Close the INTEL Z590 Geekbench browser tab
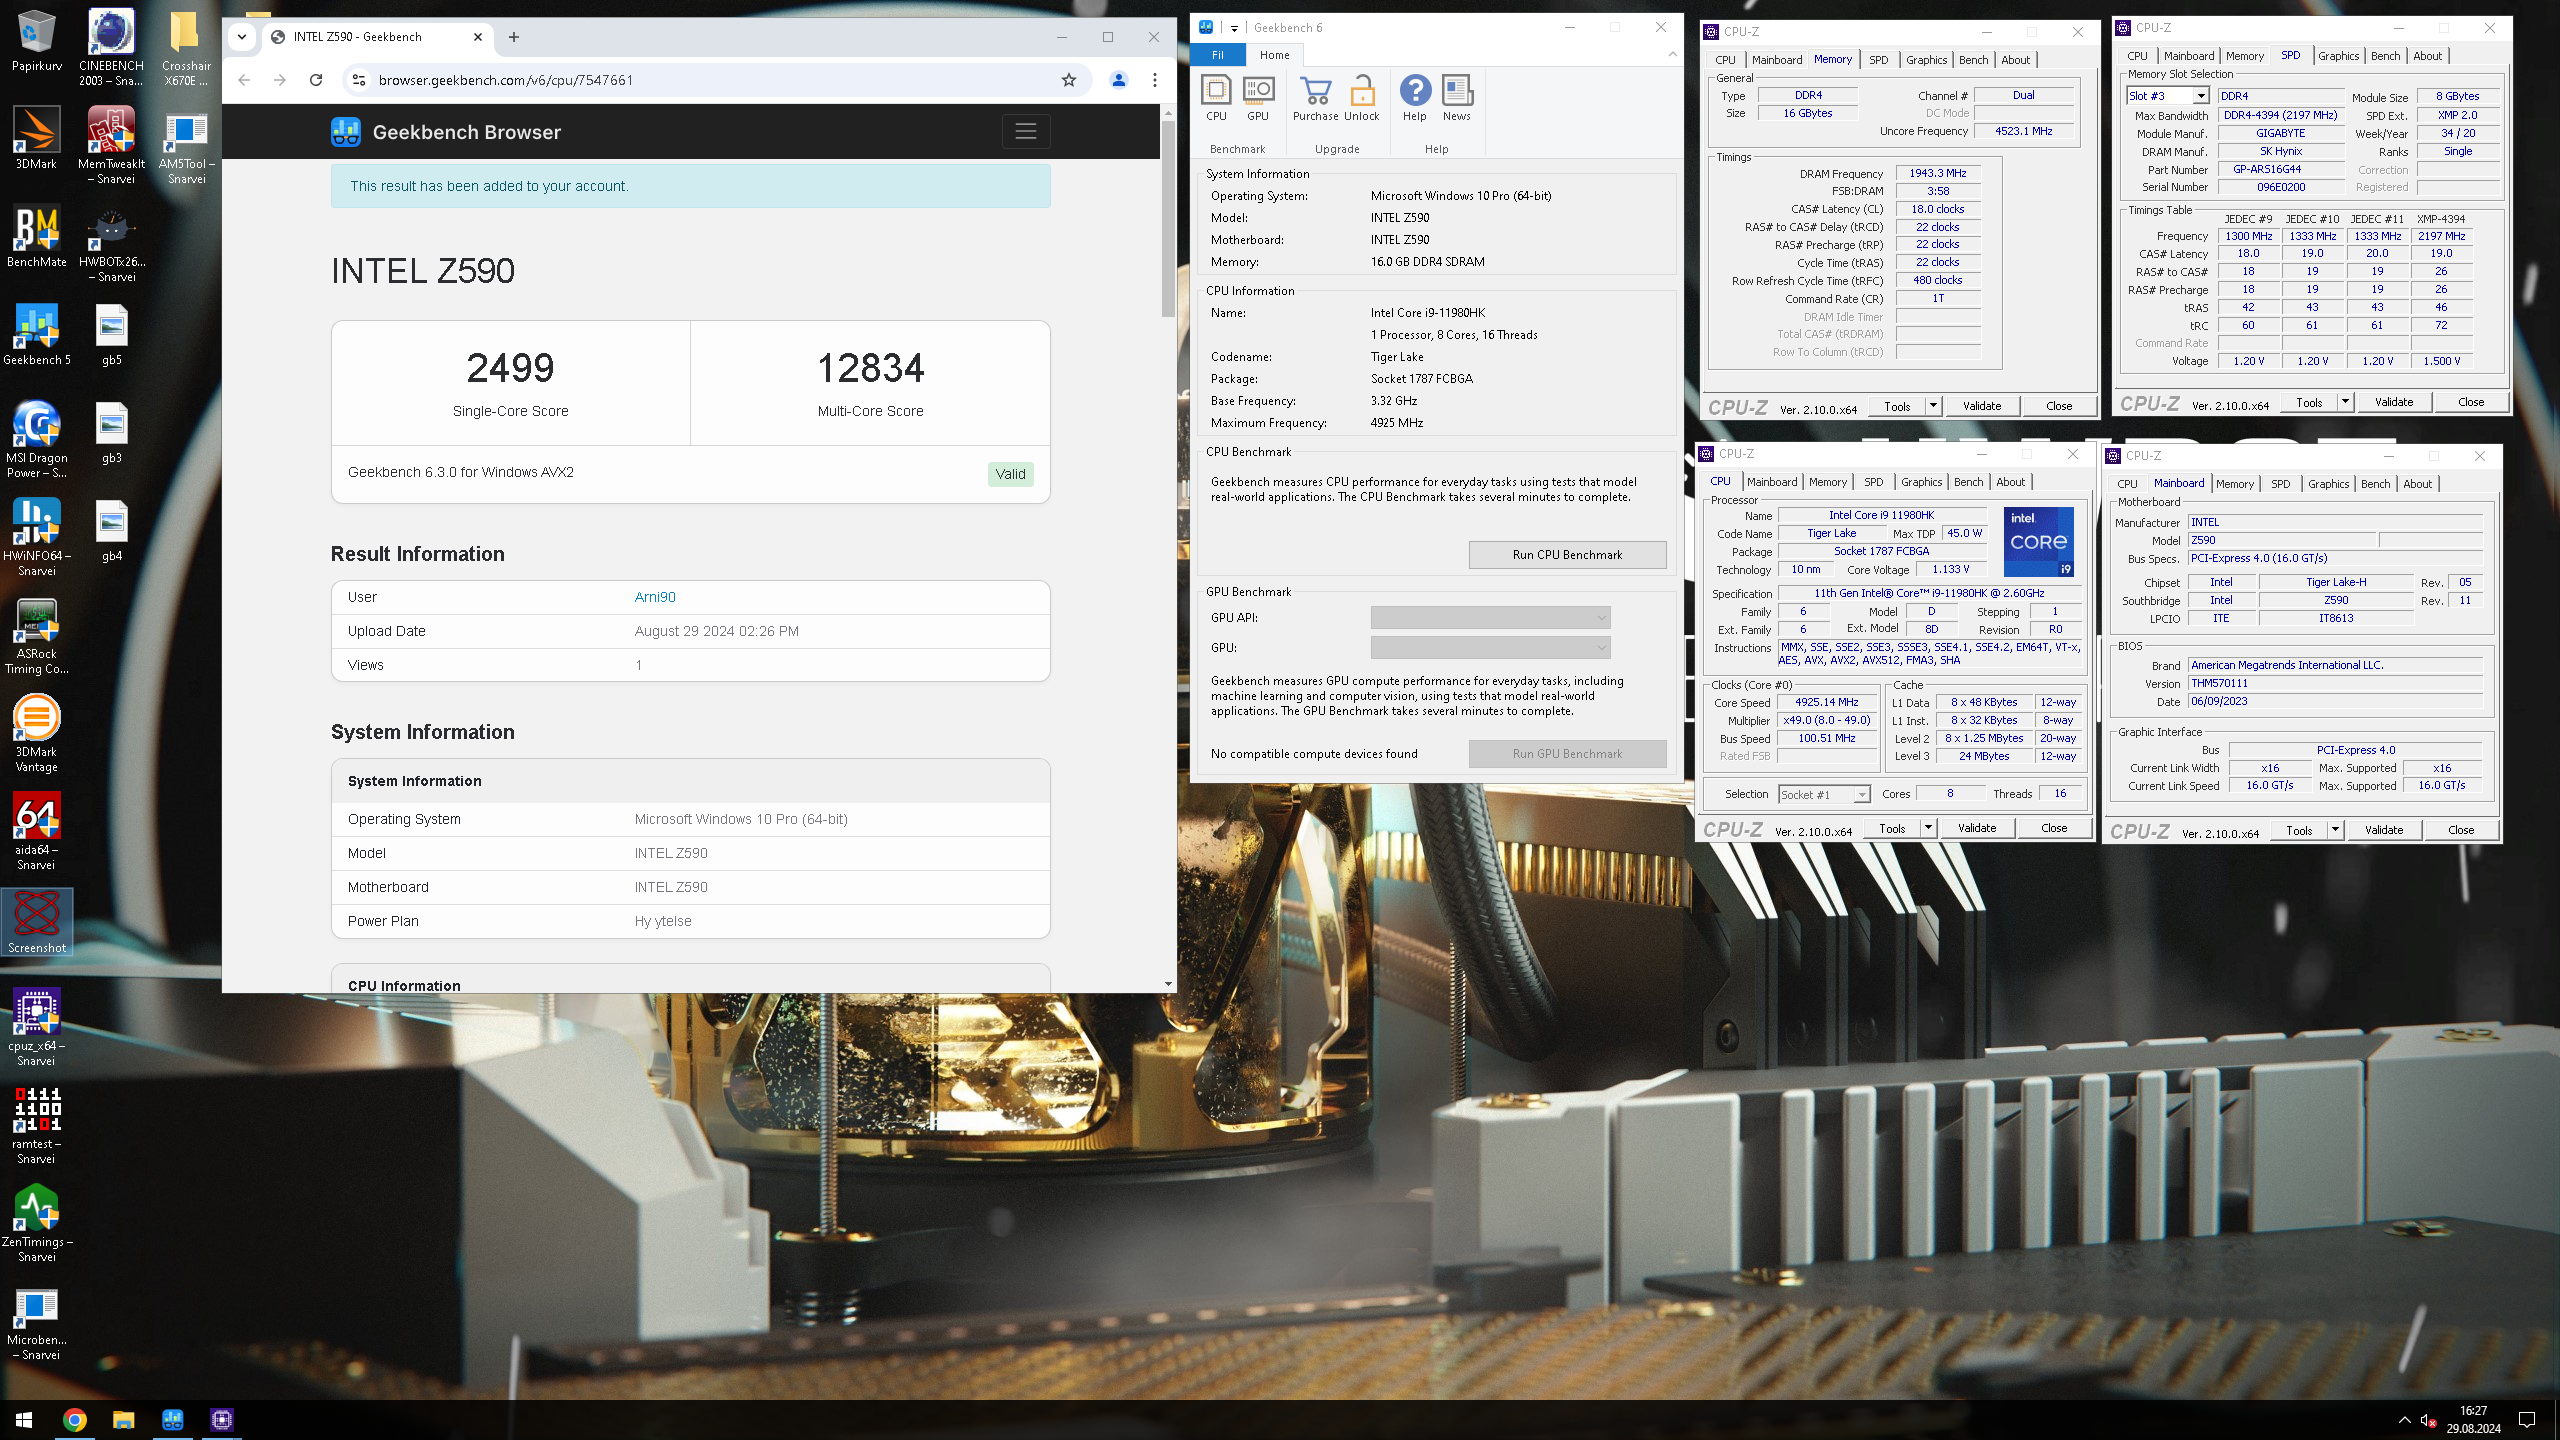 [x=478, y=37]
